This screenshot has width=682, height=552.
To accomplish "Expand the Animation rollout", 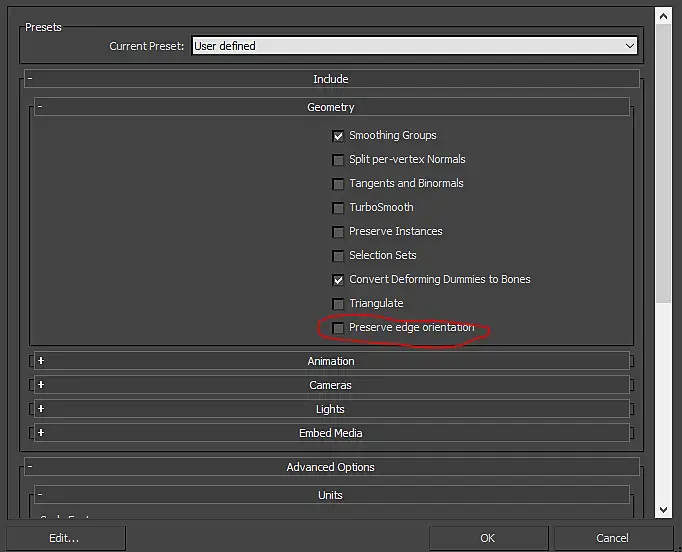I will point(332,361).
